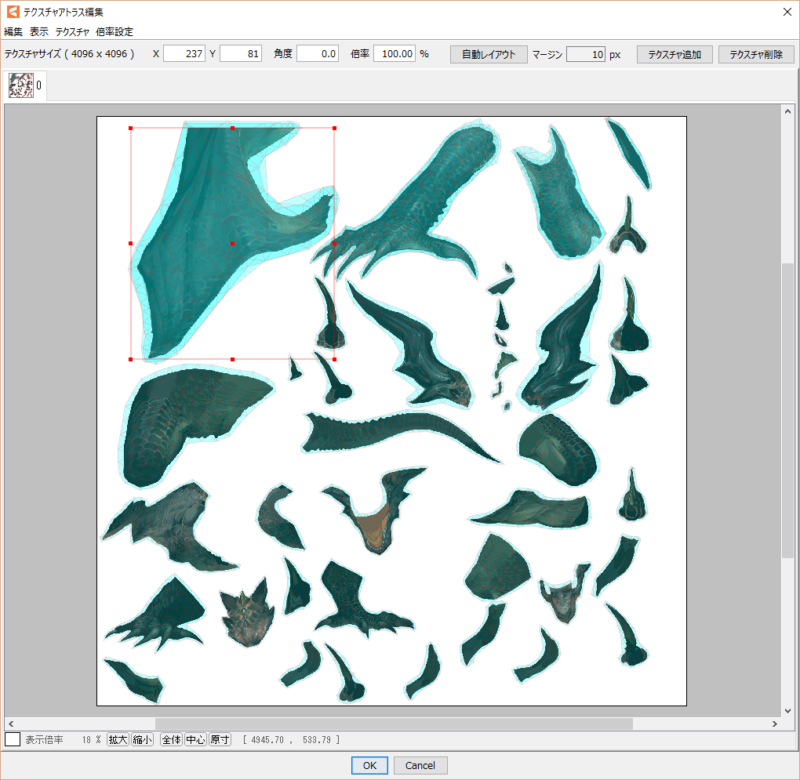Click the X position field showing 237
Screen dimensions: 800x780
pyautogui.click(x=184, y=54)
